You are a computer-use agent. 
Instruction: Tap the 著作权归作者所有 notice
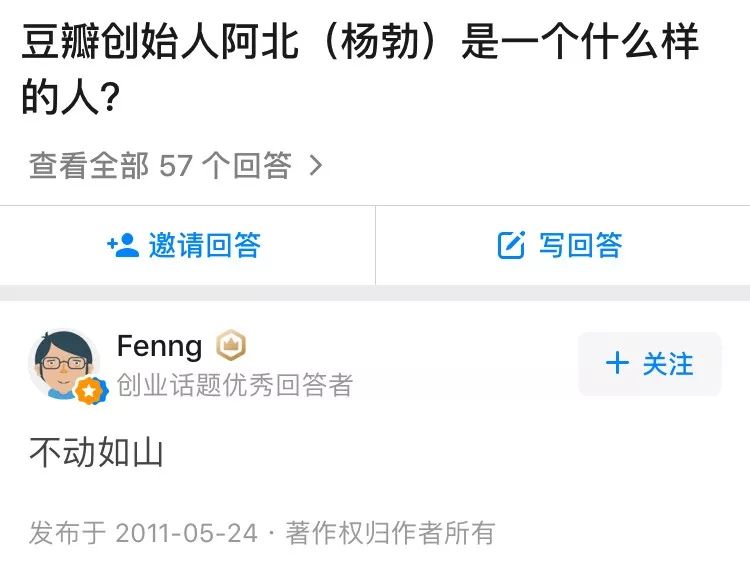pos(390,533)
